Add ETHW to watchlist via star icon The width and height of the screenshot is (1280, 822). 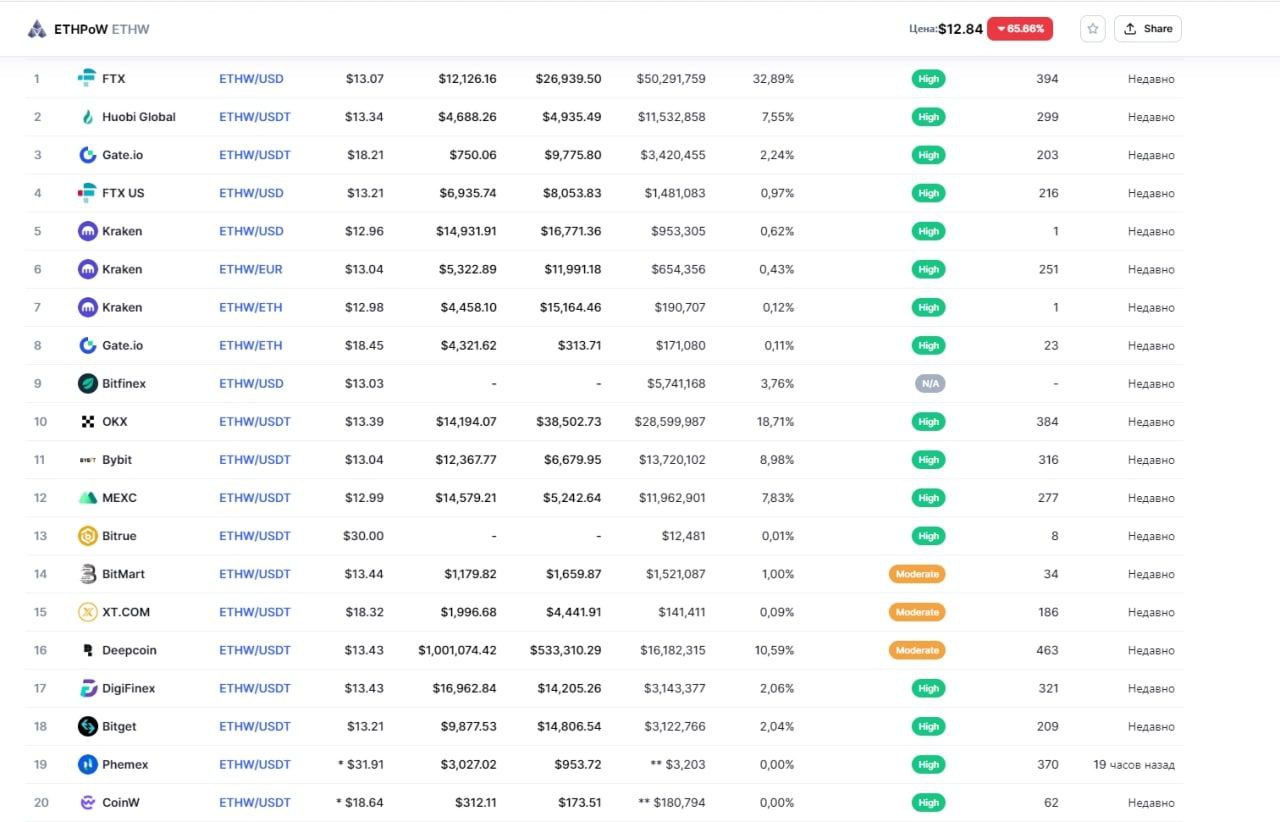tap(1093, 29)
